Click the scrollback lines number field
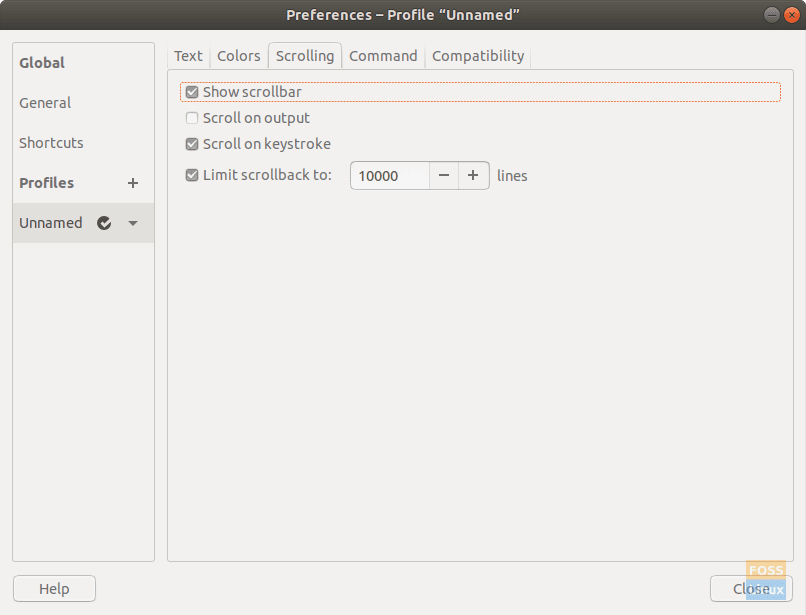This screenshot has height=615, width=806. (389, 176)
